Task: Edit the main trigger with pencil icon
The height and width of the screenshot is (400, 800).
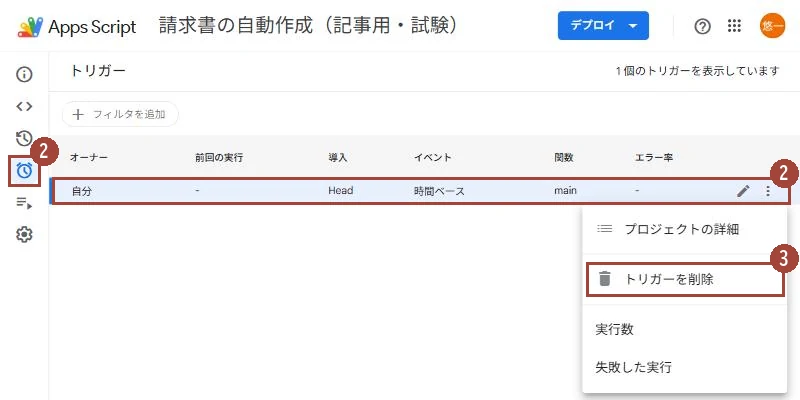Action: 743,191
